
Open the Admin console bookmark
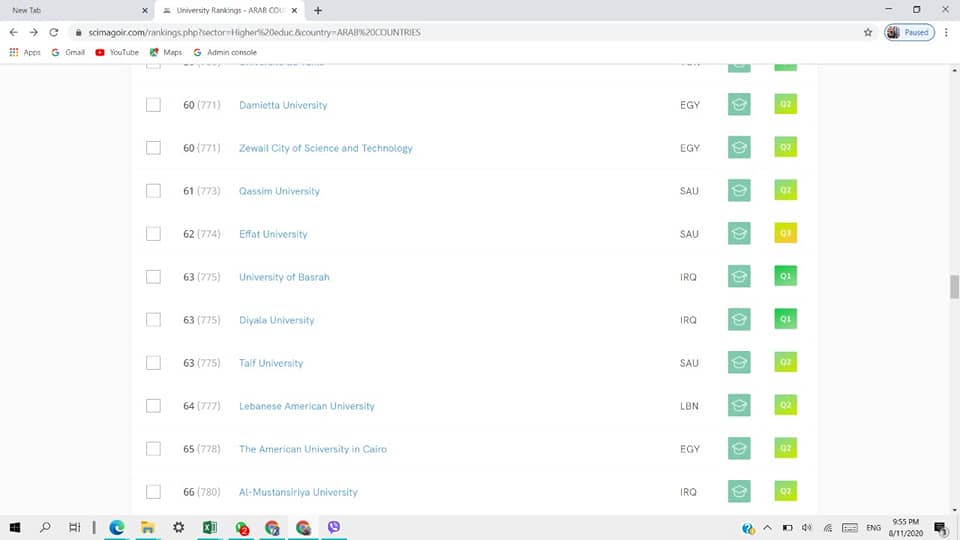click(225, 53)
